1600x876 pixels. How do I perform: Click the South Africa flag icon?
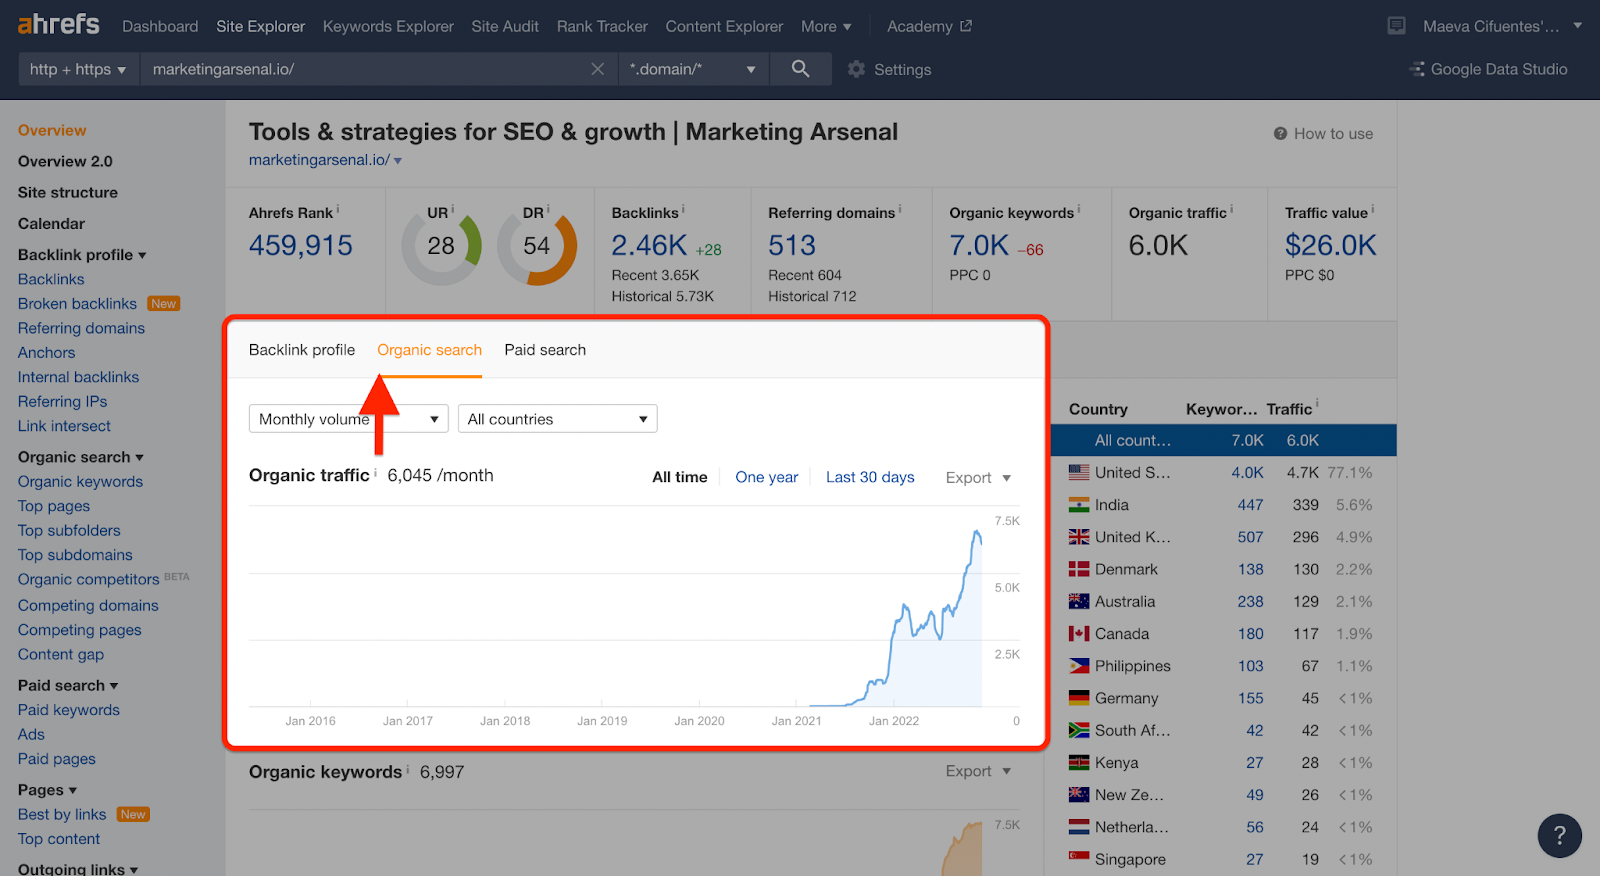(1079, 730)
